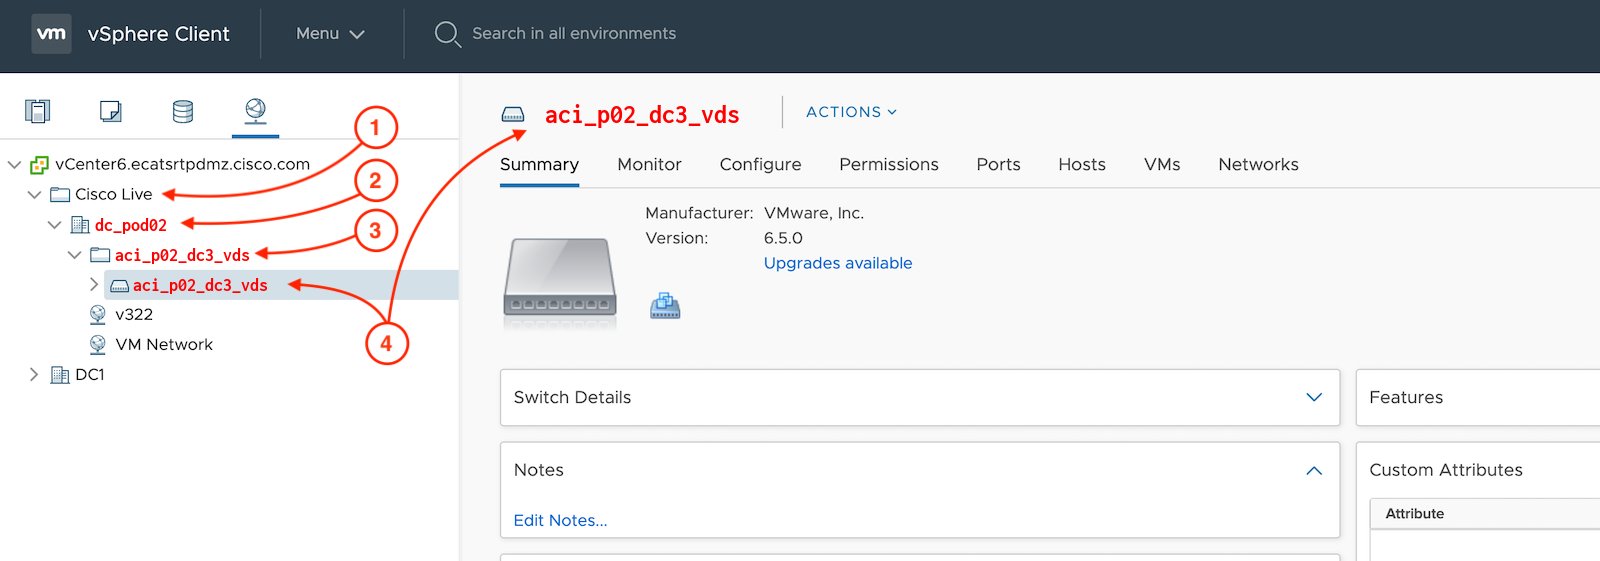The width and height of the screenshot is (1600, 561).
Task: Open the Hosts and Clusters inventory icon
Action: tap(38, 111)
